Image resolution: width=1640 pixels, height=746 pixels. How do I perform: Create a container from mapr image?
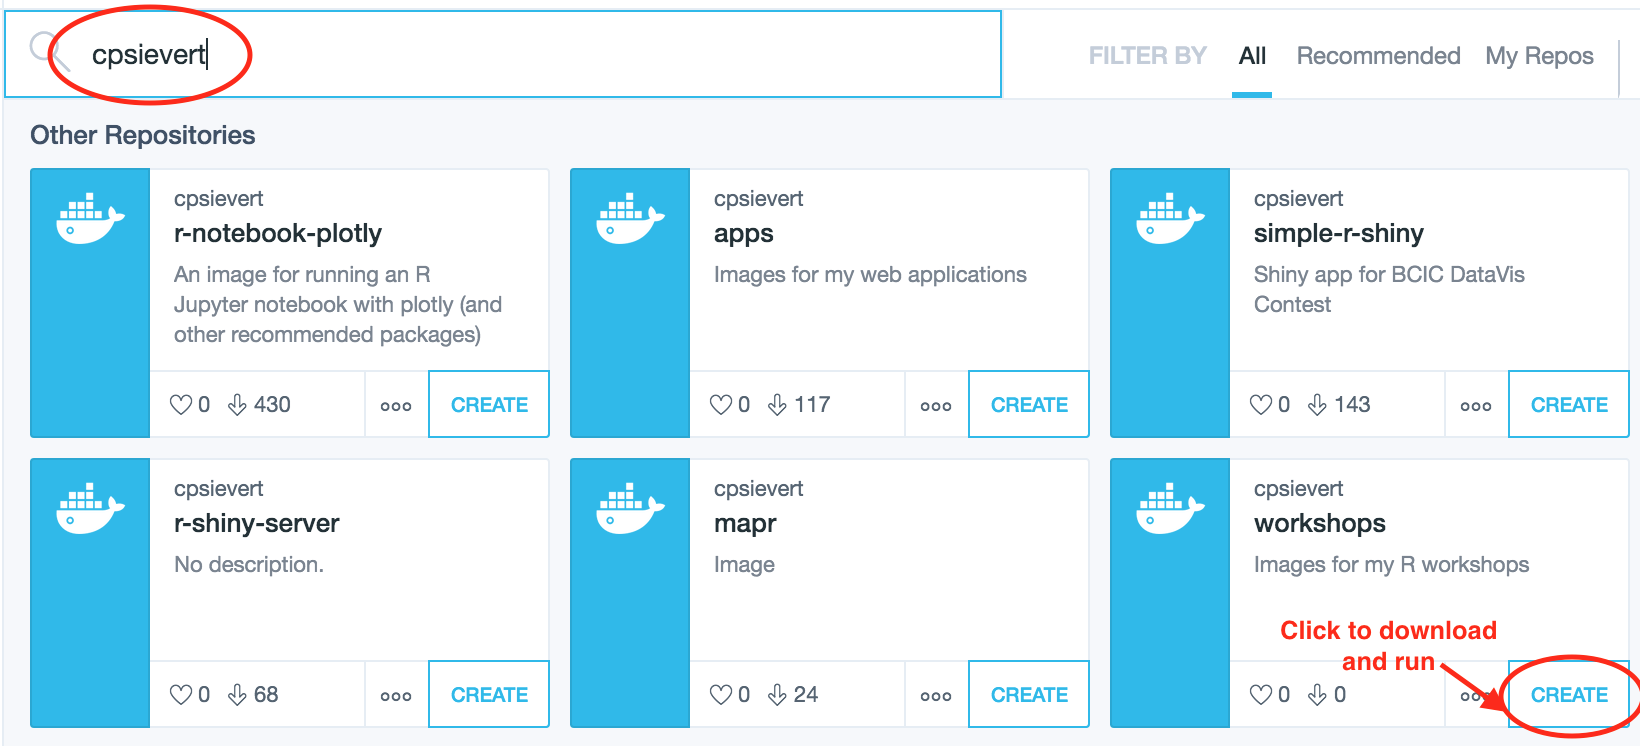point(1029,695)
